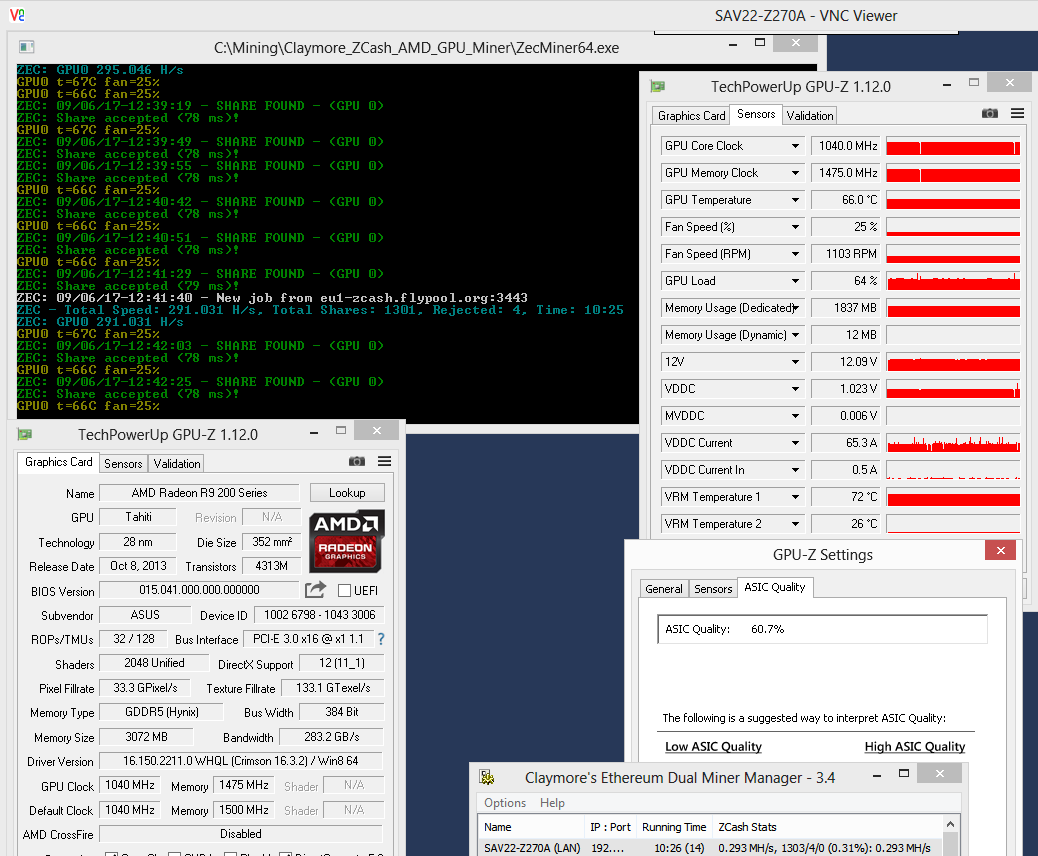The image size is (1038, 856).
Task: Select ASIC Quality tab in GPU-Z Settings
Action: click(x=775, y=587)
